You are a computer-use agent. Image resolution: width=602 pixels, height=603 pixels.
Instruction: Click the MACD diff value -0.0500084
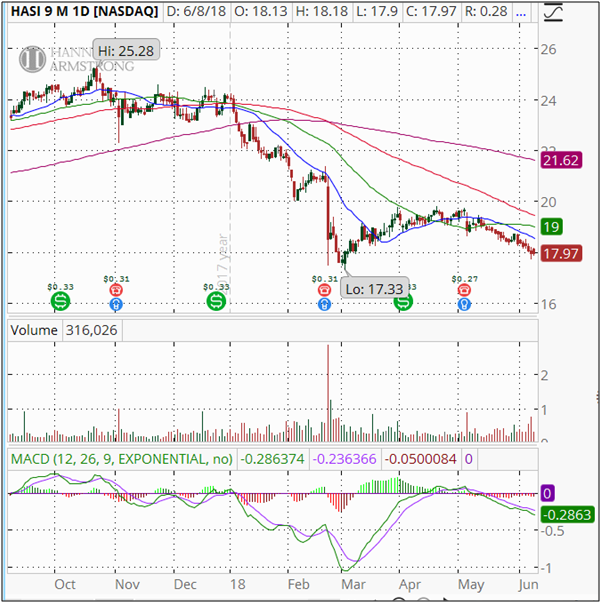tap(420, 459)
